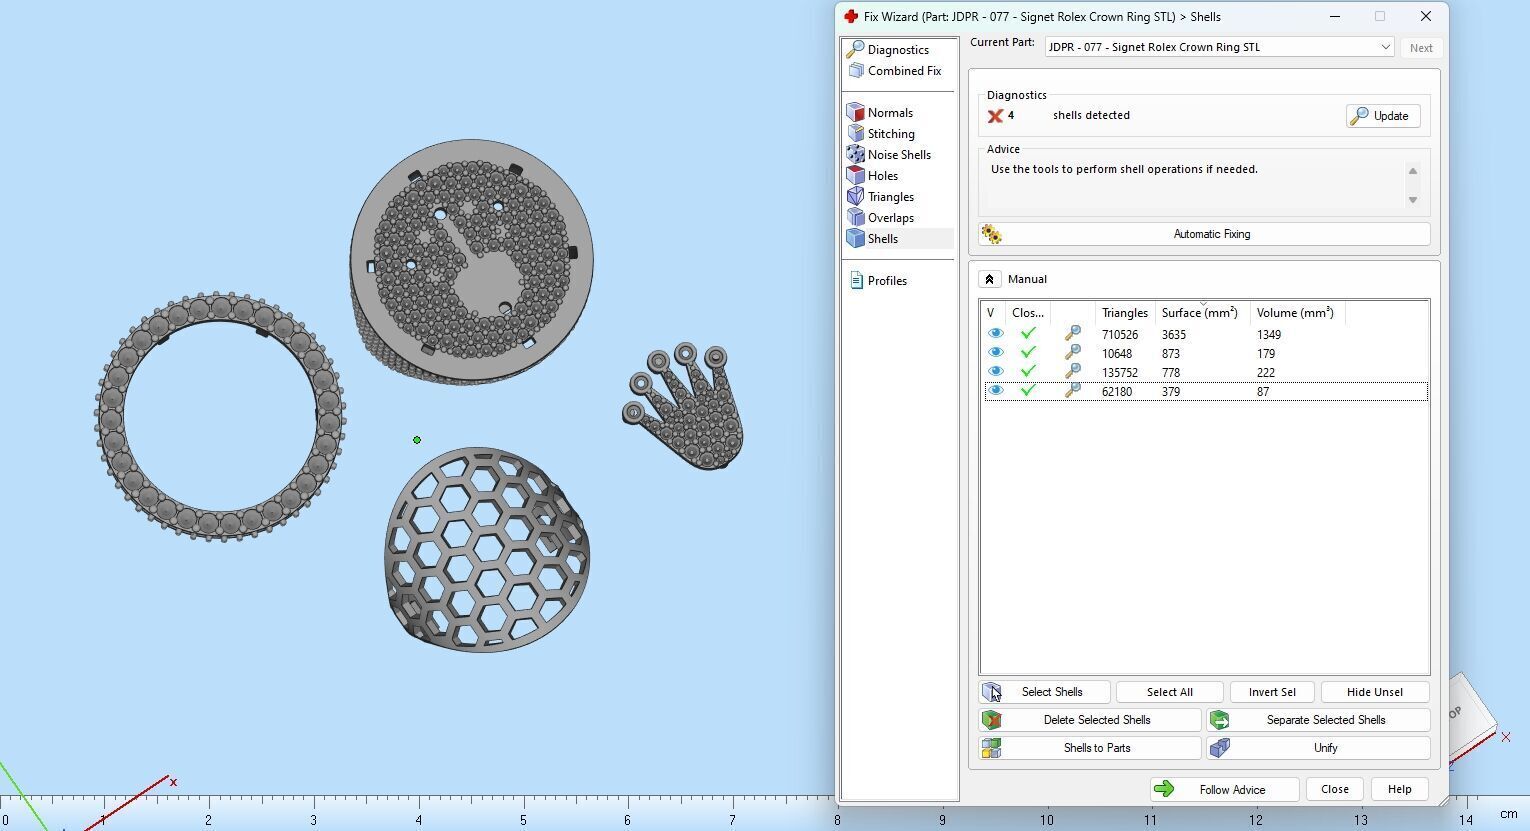Click Hide Unsel button
This screenshot has width=1530, height=831.
point(1375,692)
